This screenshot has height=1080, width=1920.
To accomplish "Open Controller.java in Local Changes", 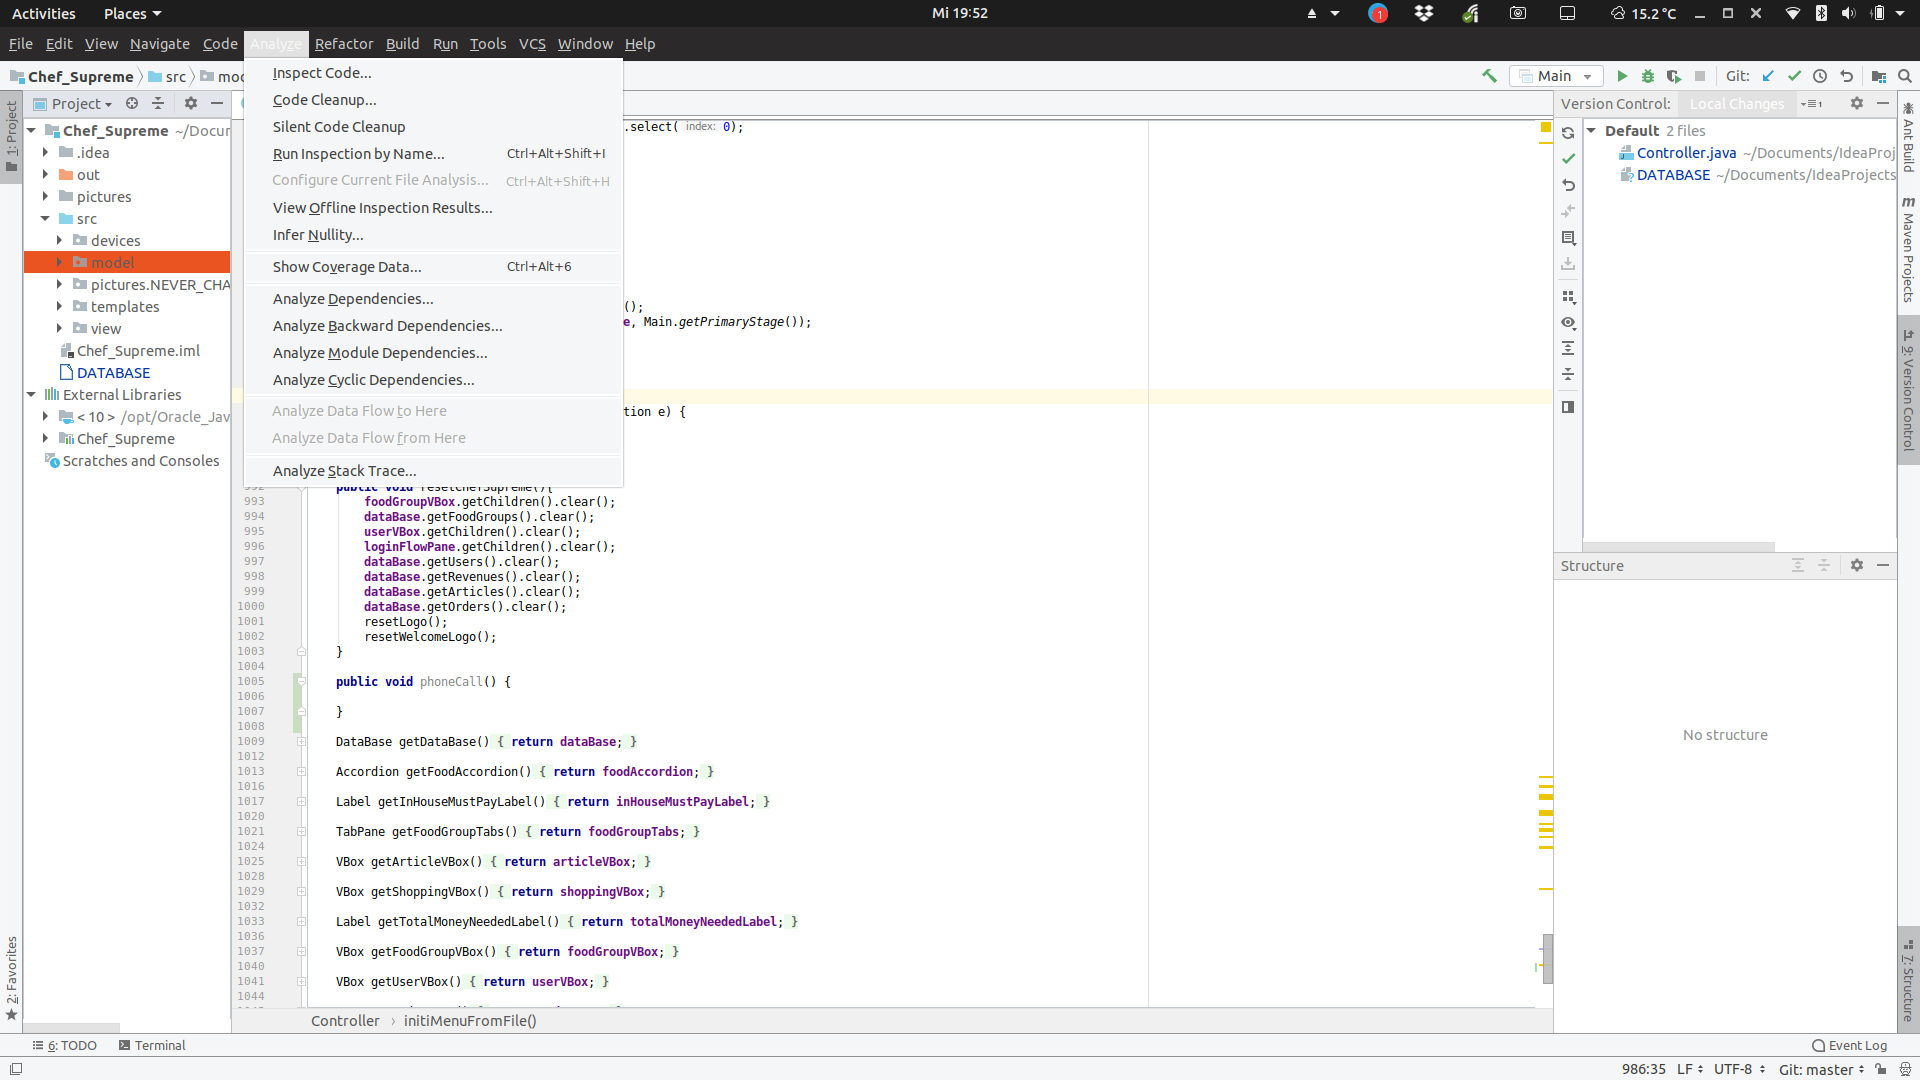I will coord(1686,153).
